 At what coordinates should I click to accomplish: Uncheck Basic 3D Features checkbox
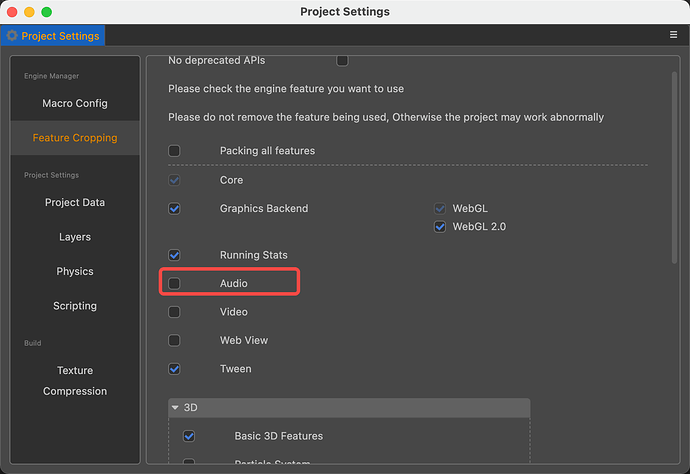point(189,436)
